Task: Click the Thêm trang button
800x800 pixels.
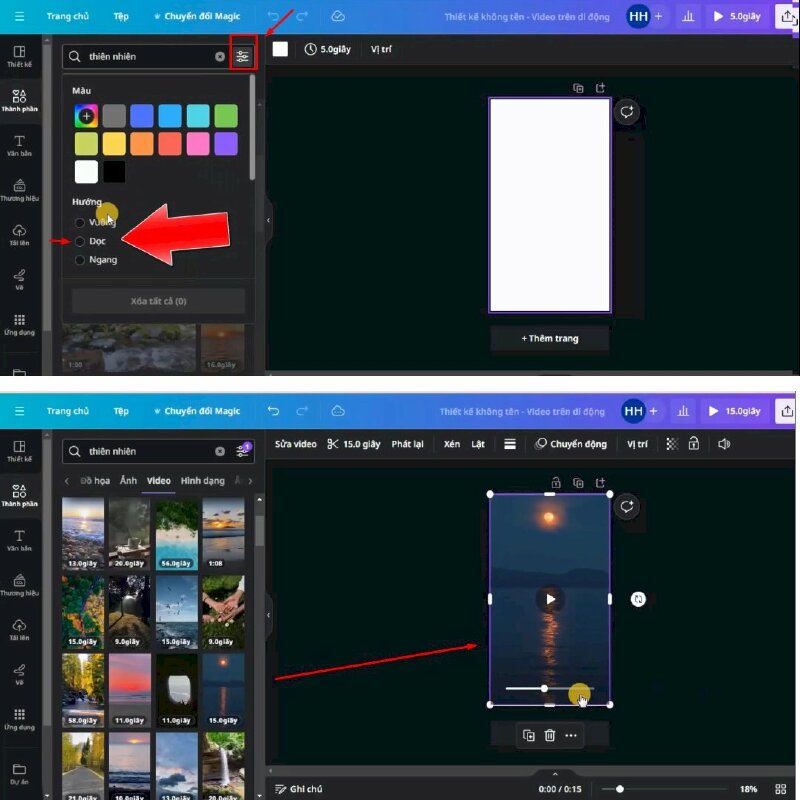Action: tap(549, 338)
